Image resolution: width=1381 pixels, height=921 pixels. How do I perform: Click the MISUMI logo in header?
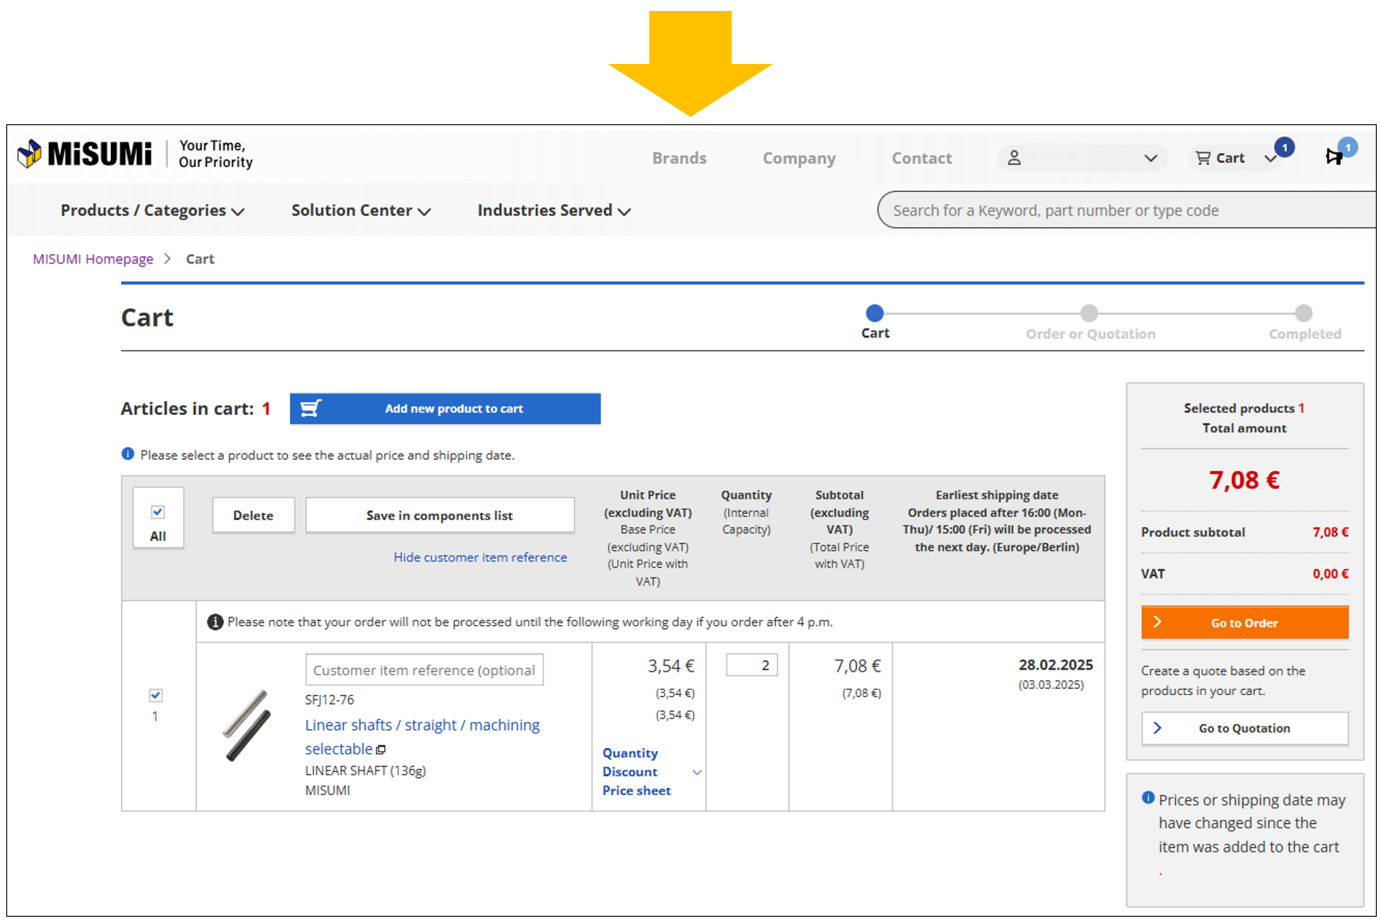click(85, 154)
